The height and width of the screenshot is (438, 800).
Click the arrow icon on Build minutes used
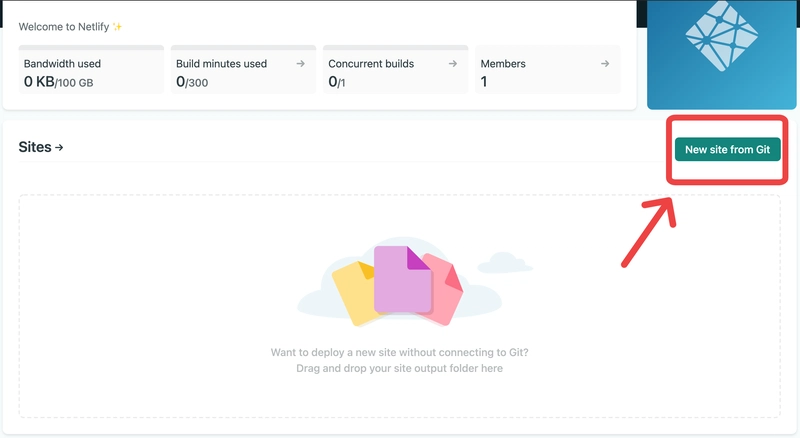click(x=301, y=64)
